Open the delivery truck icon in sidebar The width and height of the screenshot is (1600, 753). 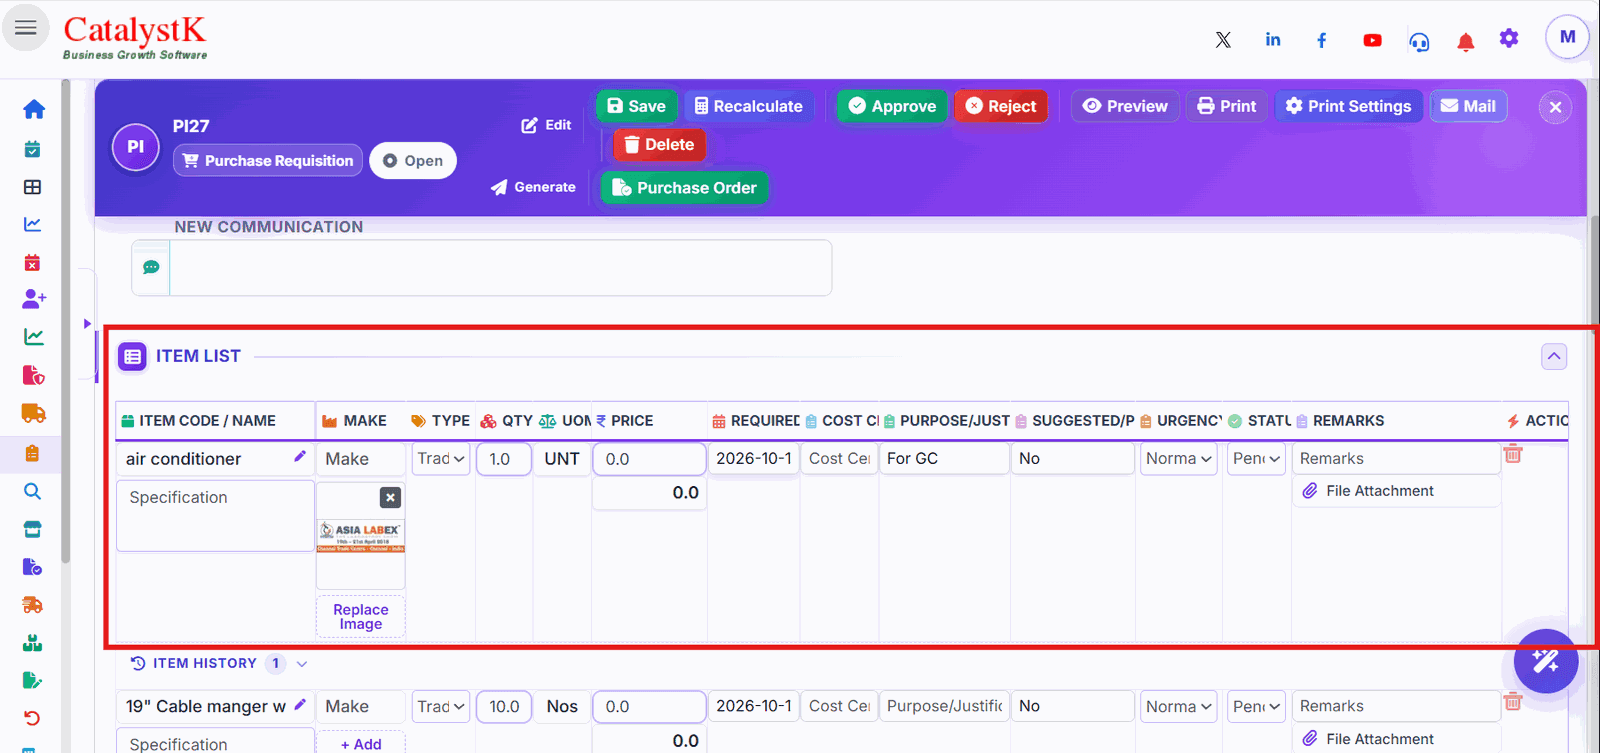(33, 413)
